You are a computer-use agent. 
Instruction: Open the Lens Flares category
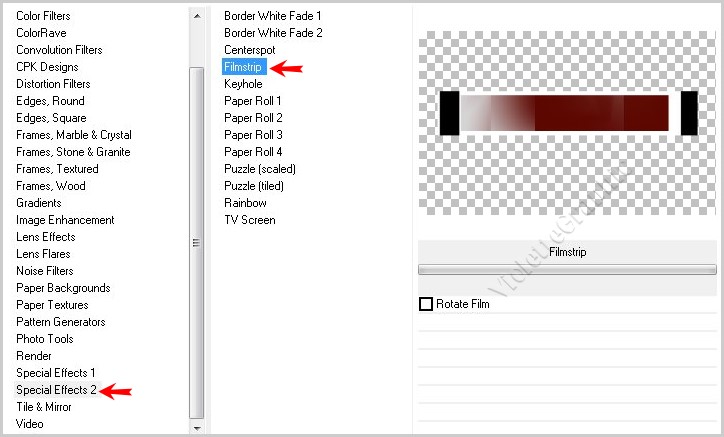45,254
